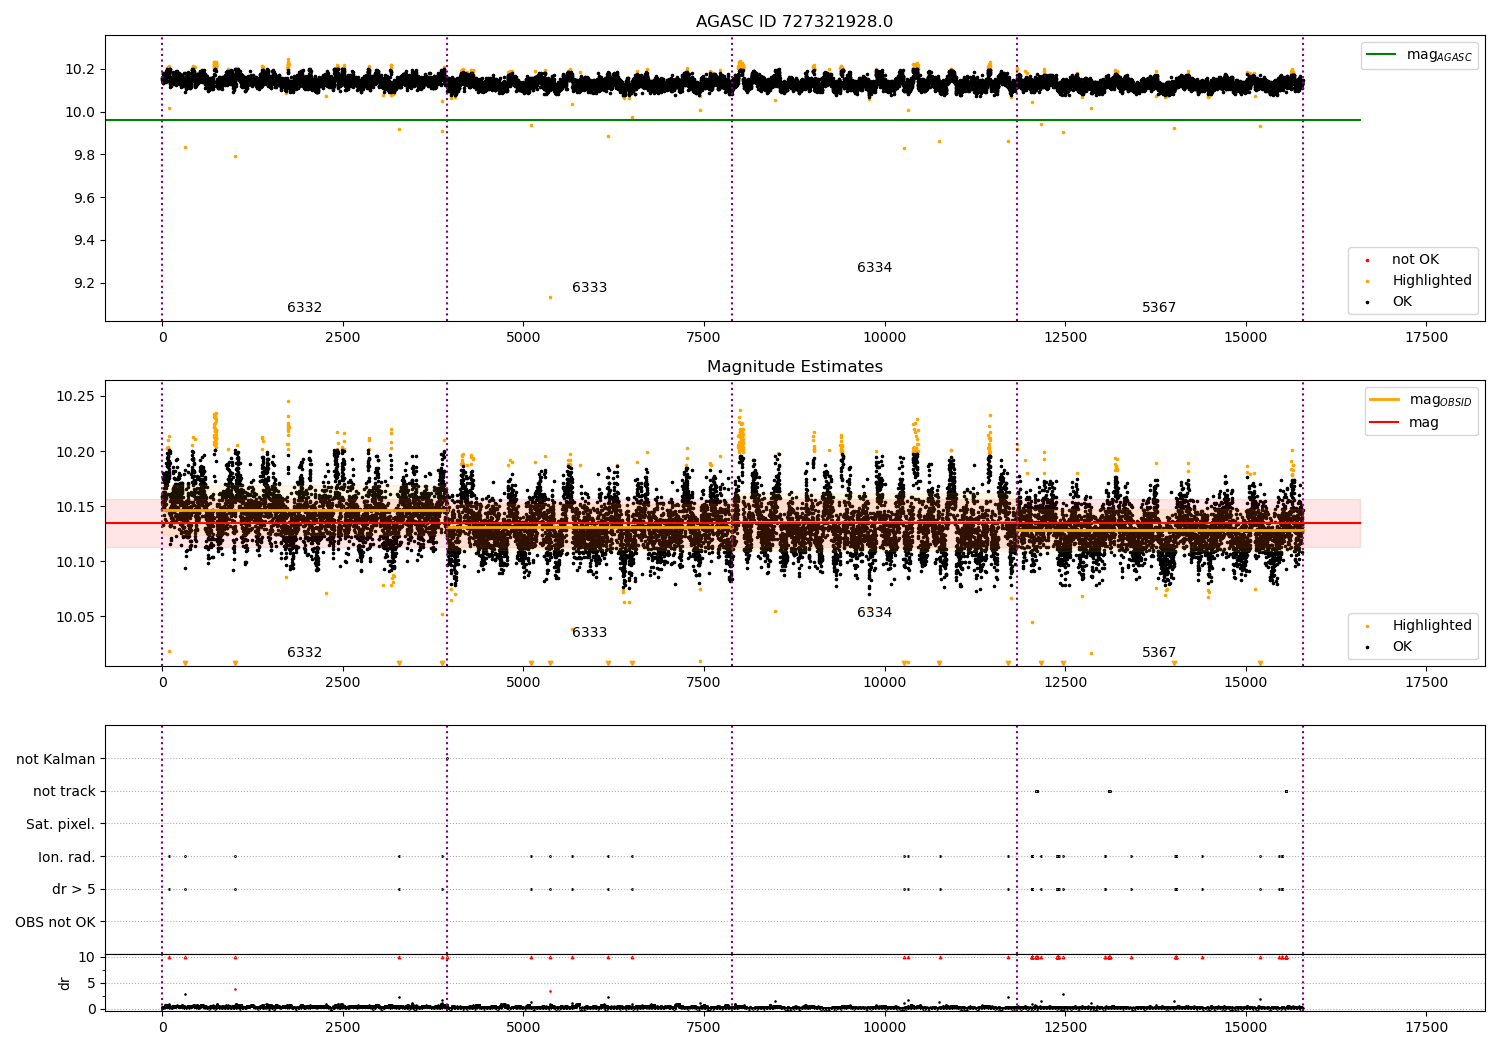
Task: Click the 10 tick on the dr axis
Action: coord(87,958)
